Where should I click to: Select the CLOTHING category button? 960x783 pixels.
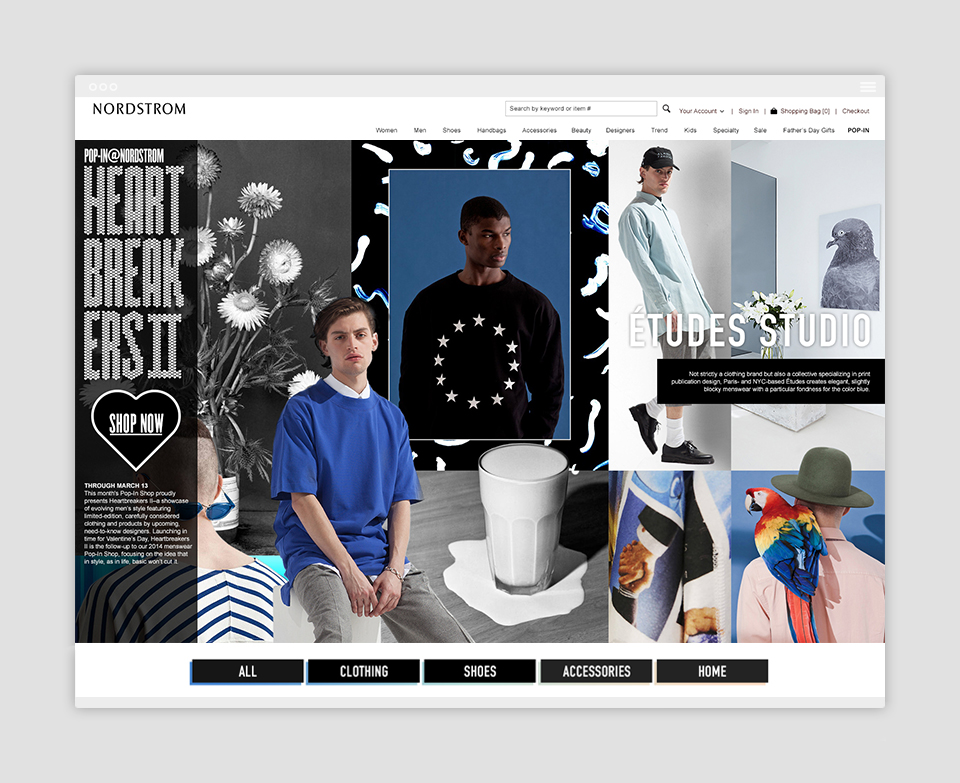pos(364,672)
